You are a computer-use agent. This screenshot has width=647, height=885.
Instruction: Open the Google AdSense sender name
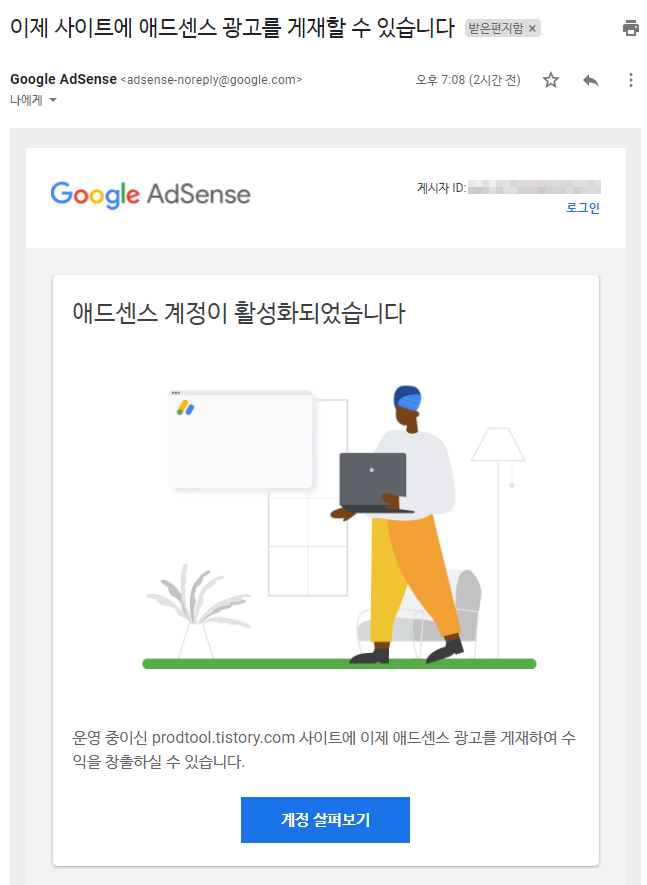click(63, 80)
